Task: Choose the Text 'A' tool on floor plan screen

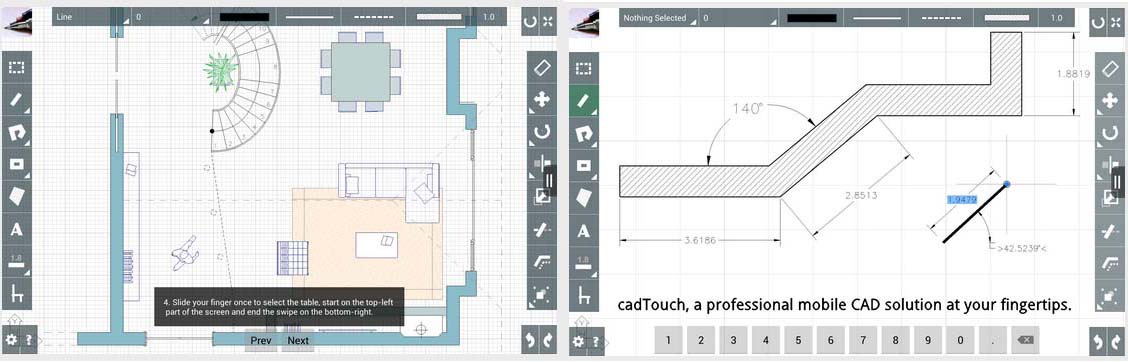Action: click(x=17, y=231)
